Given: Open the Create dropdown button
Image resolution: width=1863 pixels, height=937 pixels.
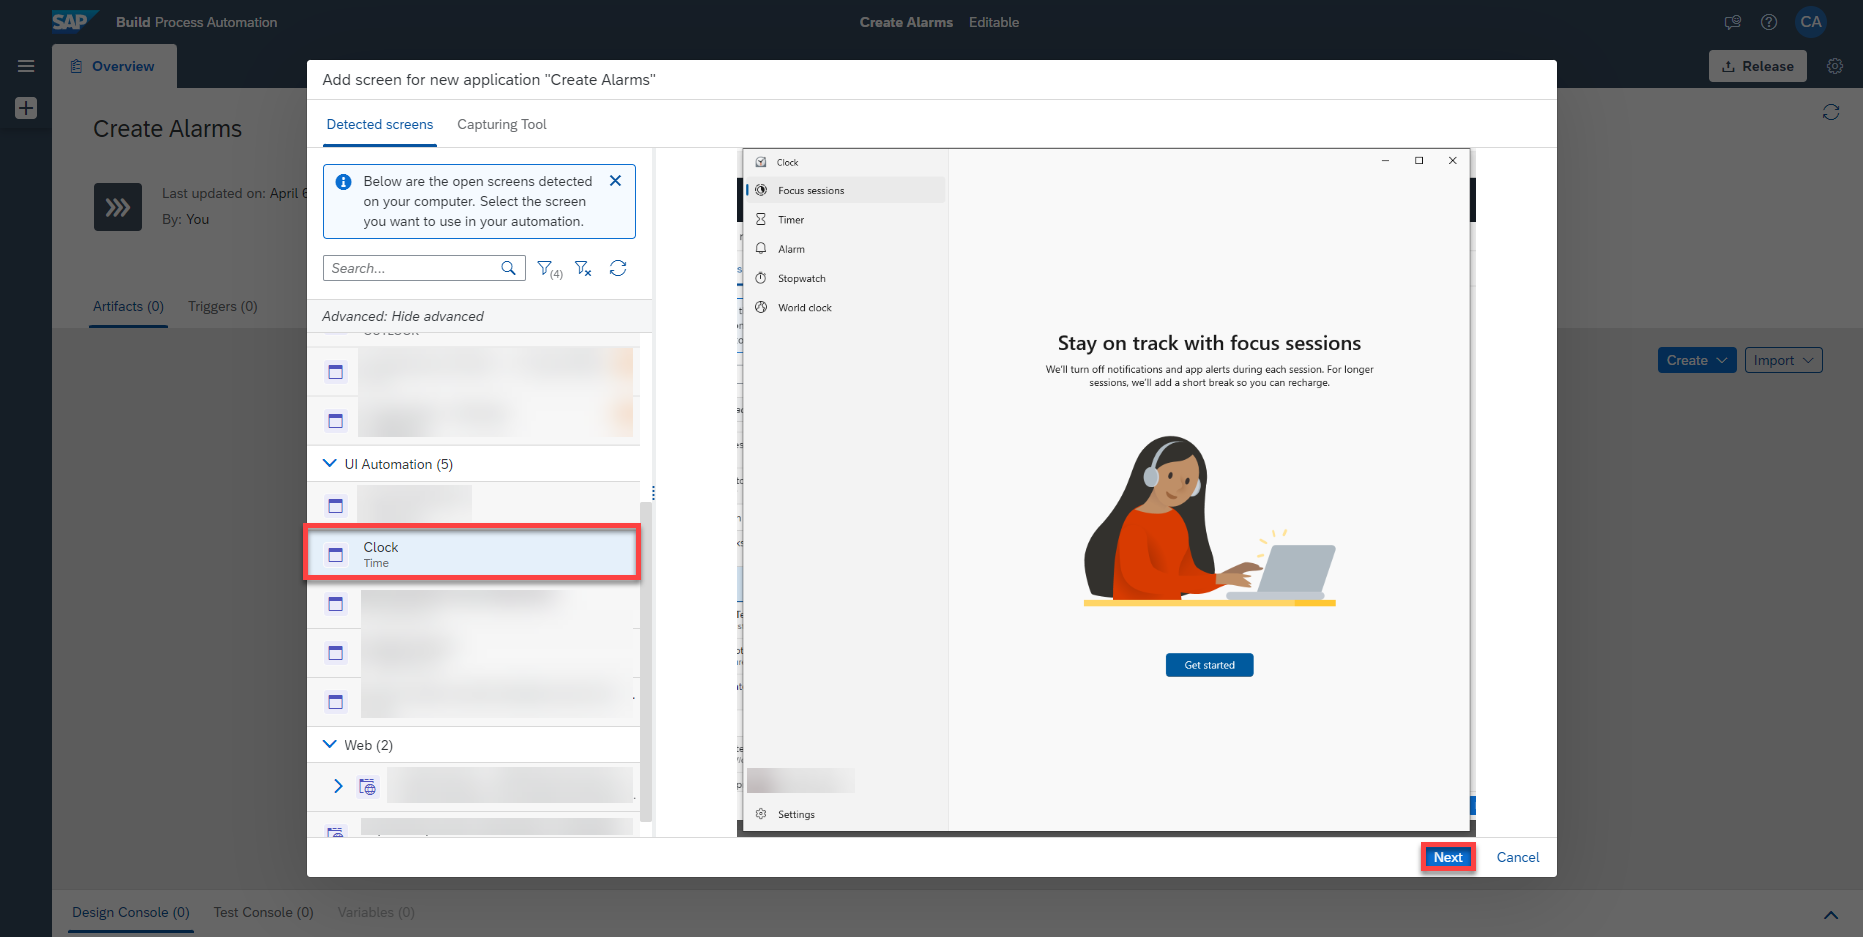Looking at the screenshot, I should coord(1697,360).
